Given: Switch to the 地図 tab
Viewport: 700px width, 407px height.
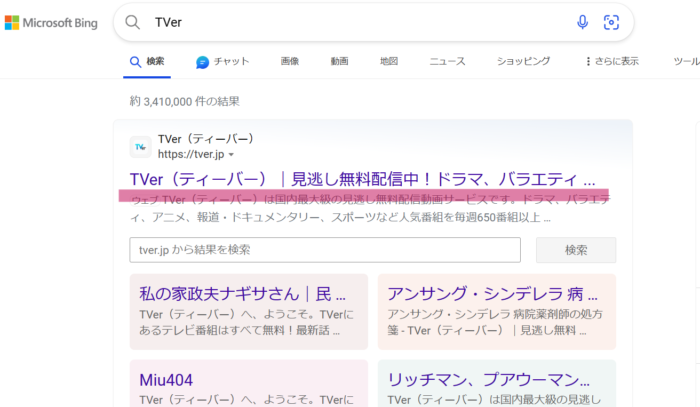Looking at the screenshot, I should 389,61.
